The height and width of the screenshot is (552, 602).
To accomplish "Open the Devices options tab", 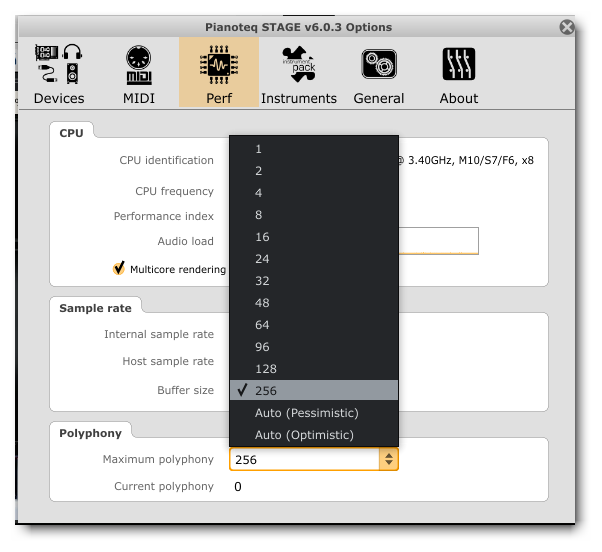I will click(x=59, y=73).
